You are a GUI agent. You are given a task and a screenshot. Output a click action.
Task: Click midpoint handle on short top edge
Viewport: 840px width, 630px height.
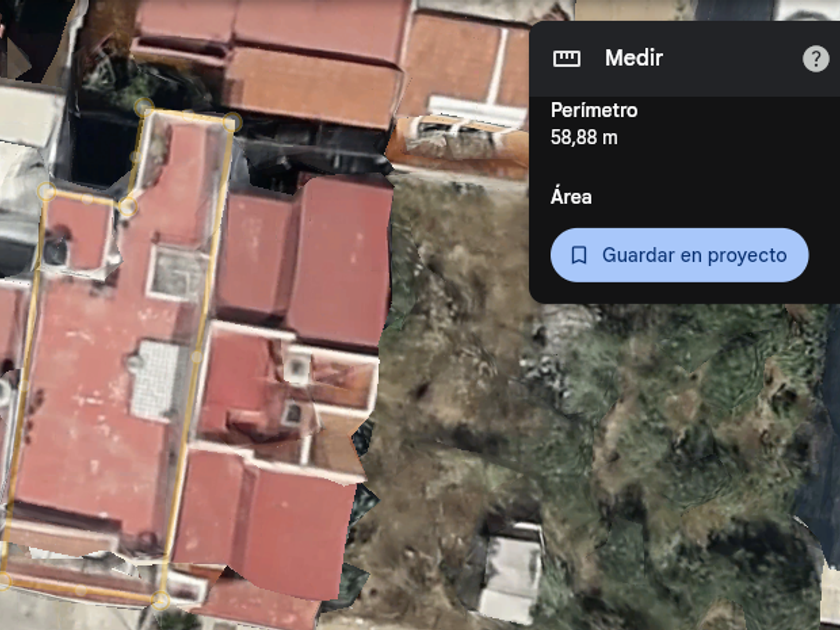point(188,115)
